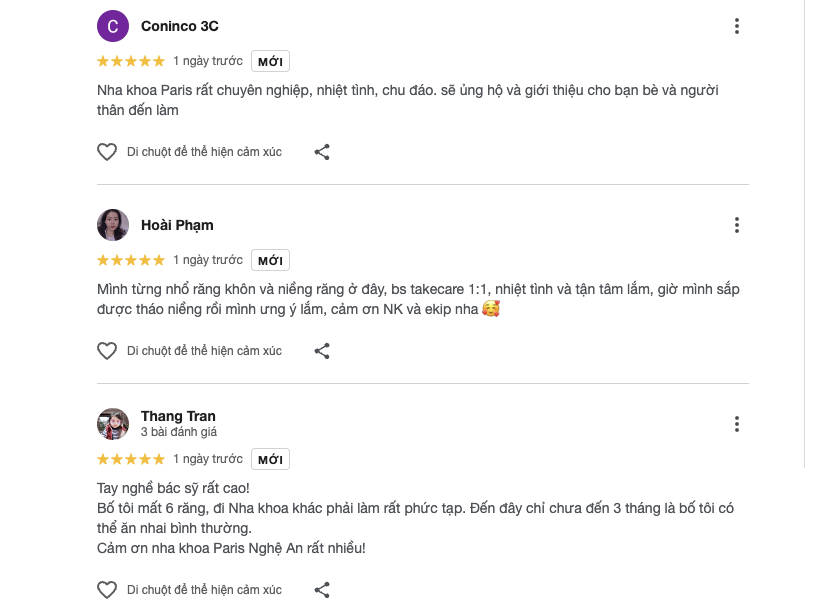Viewport: 813px width, 608px height.
Task: Click the MỚI badge on Thang Tran review
Action: point(270,459)
